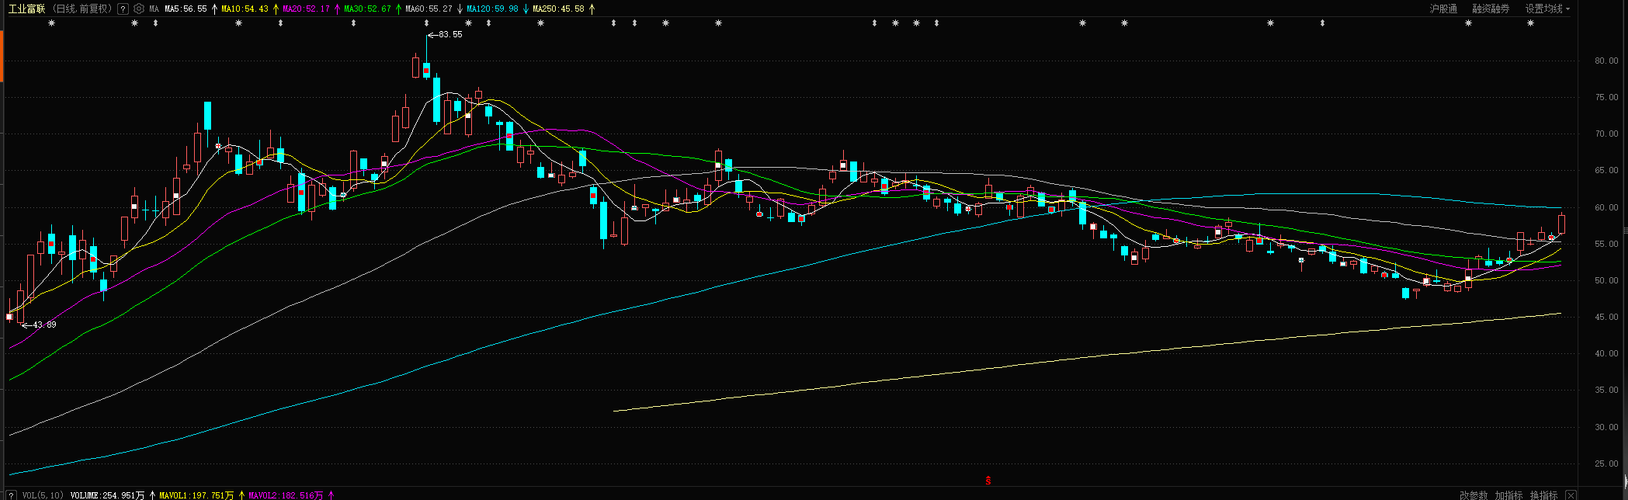1628x500 pixels.
Task: Click the 43.89 low price label
Action: click(x=44, y=325)
